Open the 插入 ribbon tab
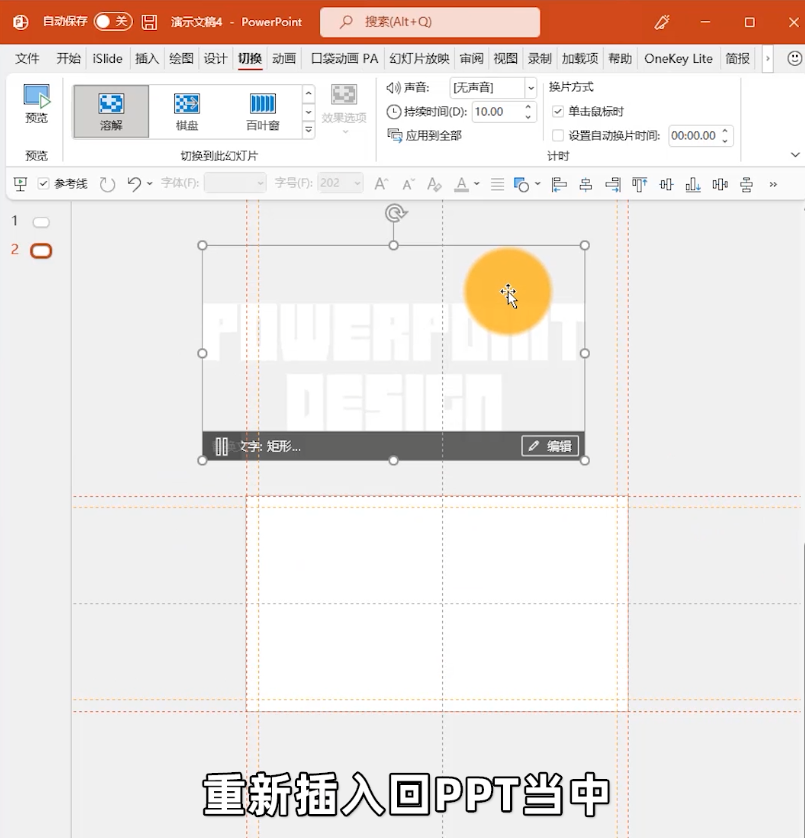This screenshot has height=838, width=805. point(147,59)
